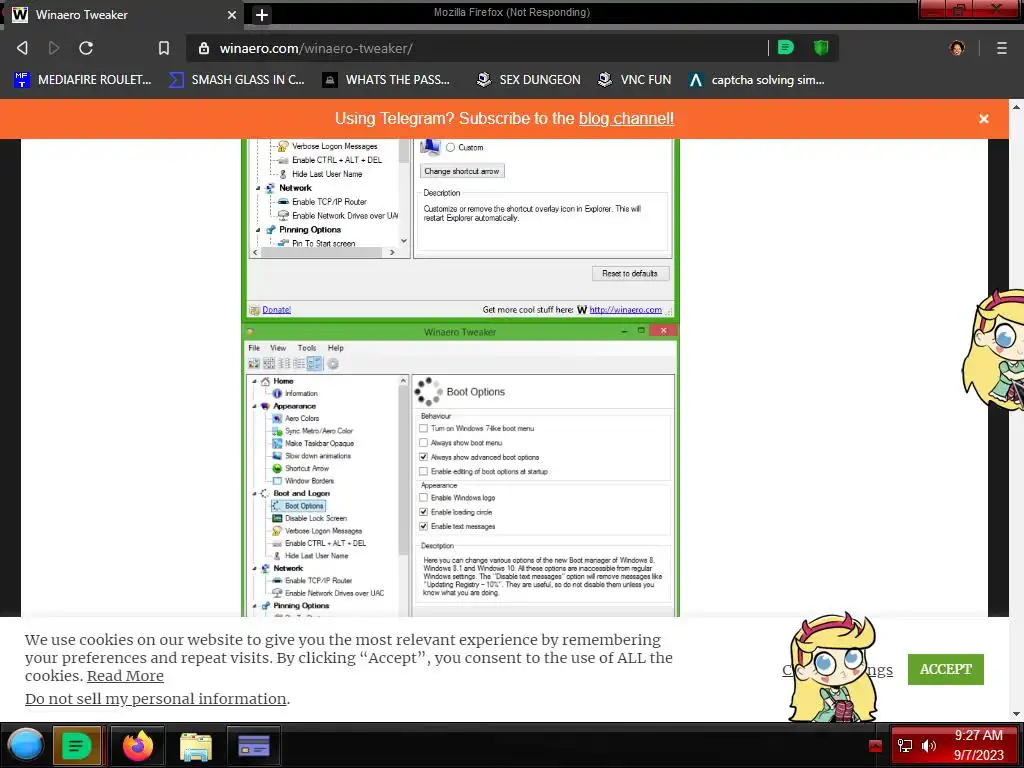Click the upper tree horizontal scrollbar thumb
Viewport: 1024px width, 768px height.
click(321, 252)
